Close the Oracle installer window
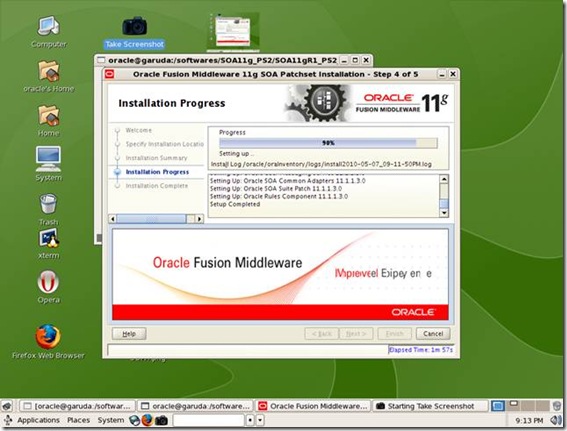This screenshot has width=567, height=431. pyautogui.click(x=453, y=74)
